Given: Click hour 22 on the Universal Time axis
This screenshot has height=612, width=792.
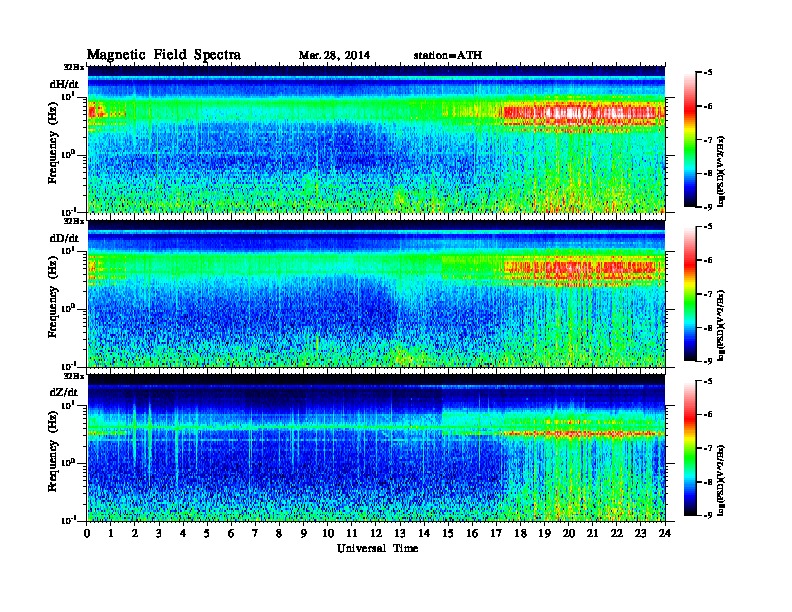Looking at the screenshot, I should [x=617, y=533].
